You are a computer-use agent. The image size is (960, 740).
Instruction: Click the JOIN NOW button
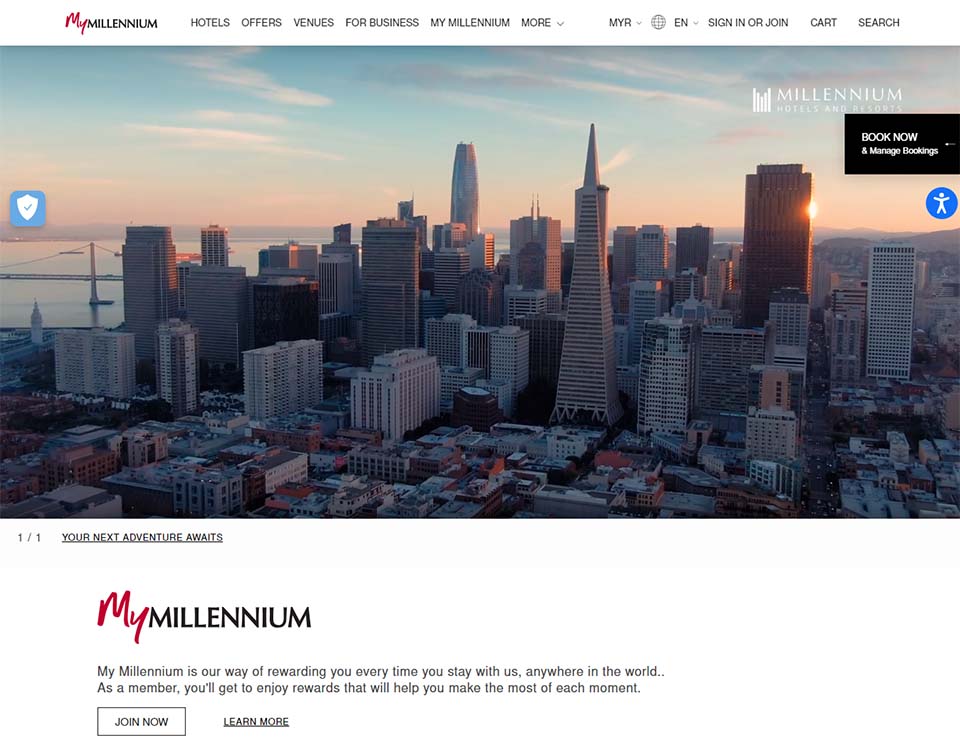[x=141, y=722]
